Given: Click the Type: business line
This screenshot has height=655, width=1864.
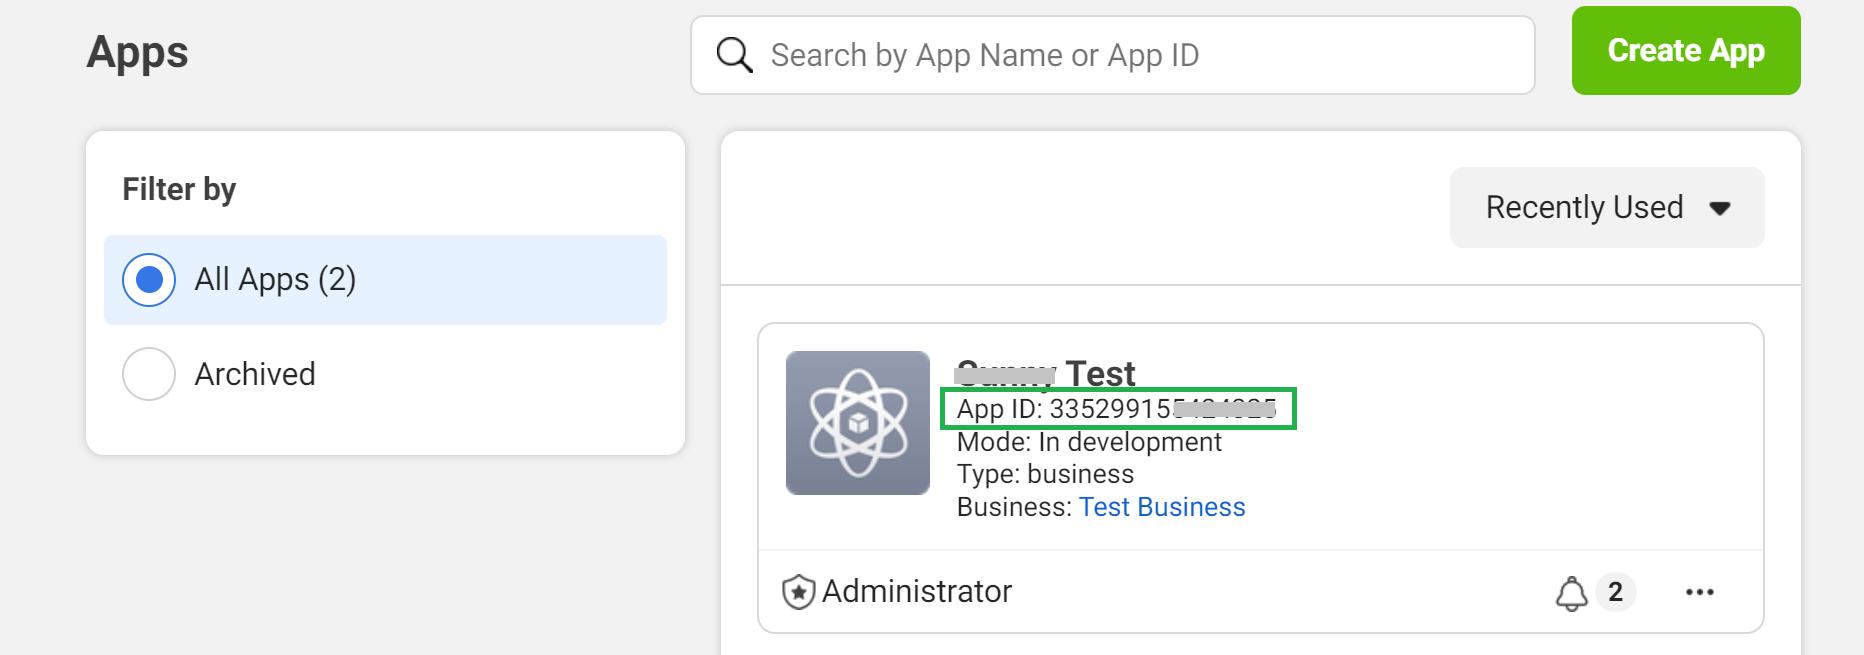Looking at the screenshot, I should point(1045,474).
